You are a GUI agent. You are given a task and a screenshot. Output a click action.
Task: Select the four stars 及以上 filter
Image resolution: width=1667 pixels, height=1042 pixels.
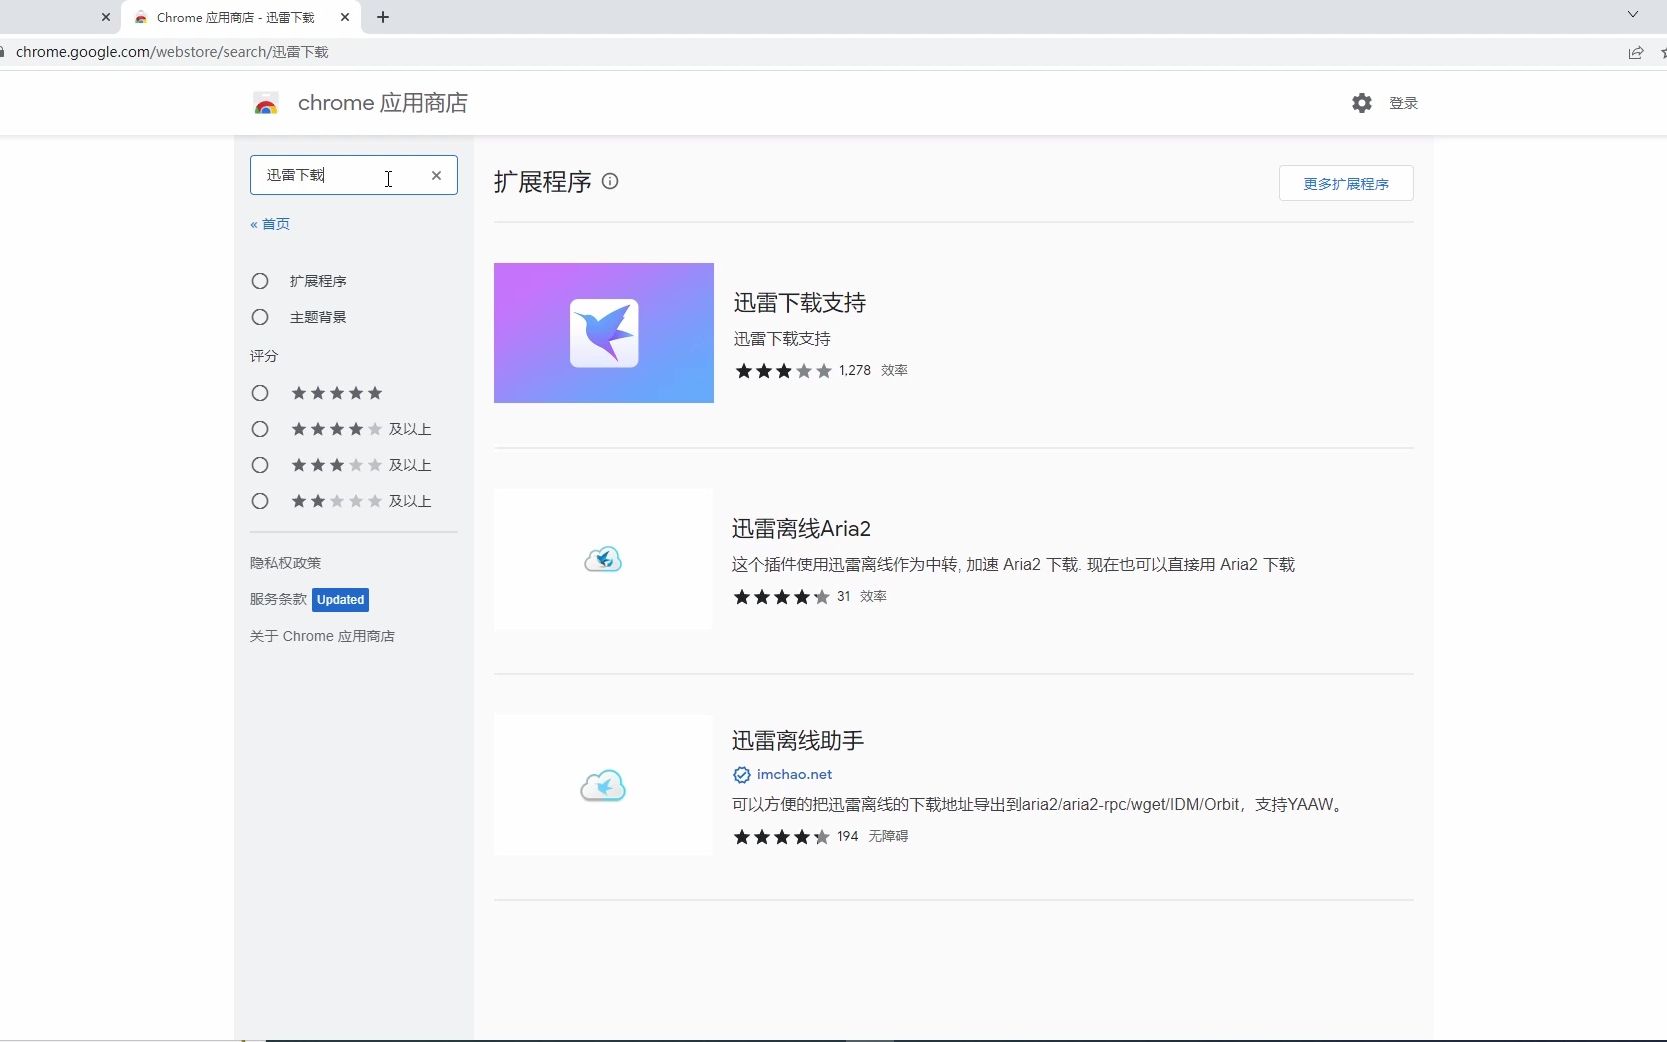coord(260,429)
